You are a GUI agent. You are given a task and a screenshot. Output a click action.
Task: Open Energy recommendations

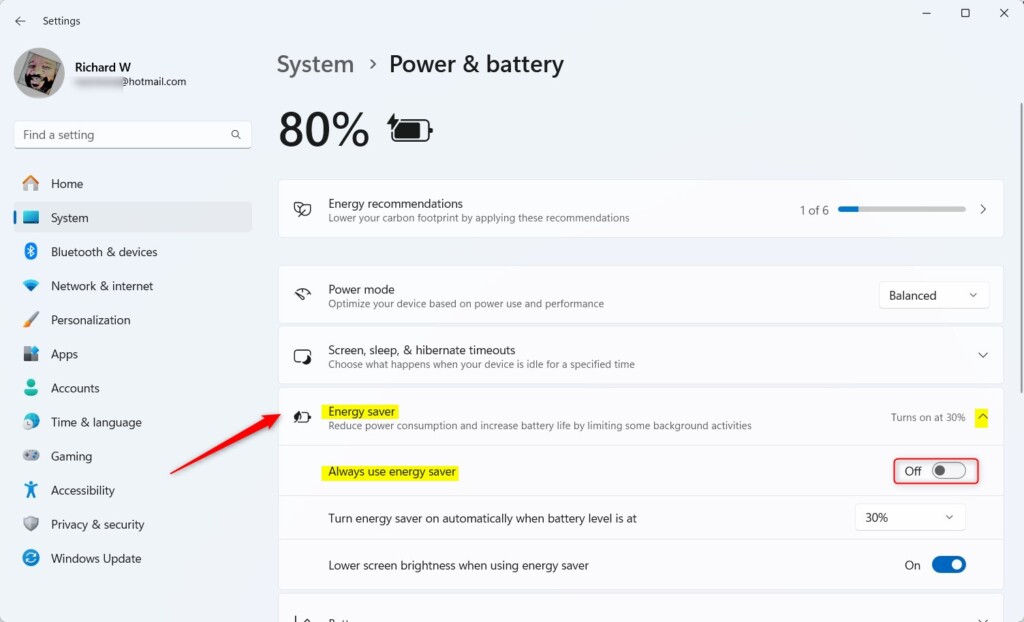click(641, 209)
